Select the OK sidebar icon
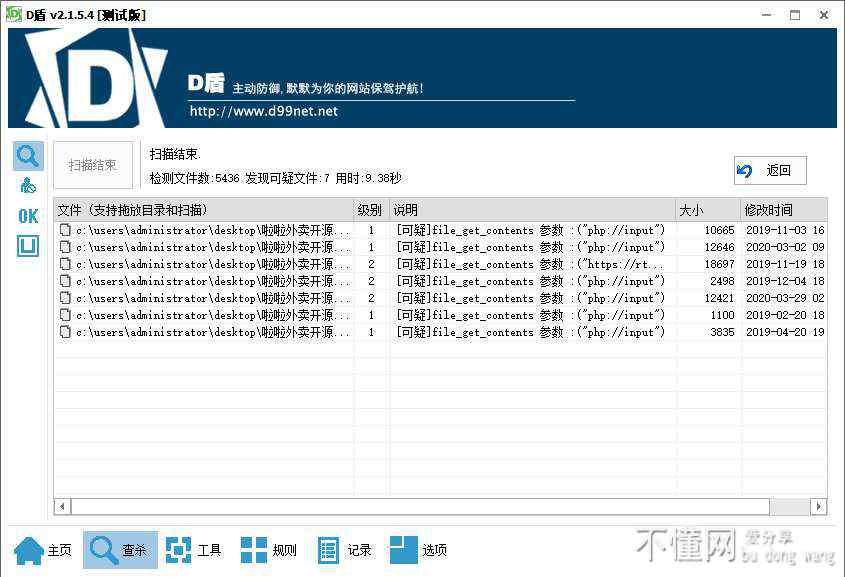845x577 pixels. click(x=28, y=217)
